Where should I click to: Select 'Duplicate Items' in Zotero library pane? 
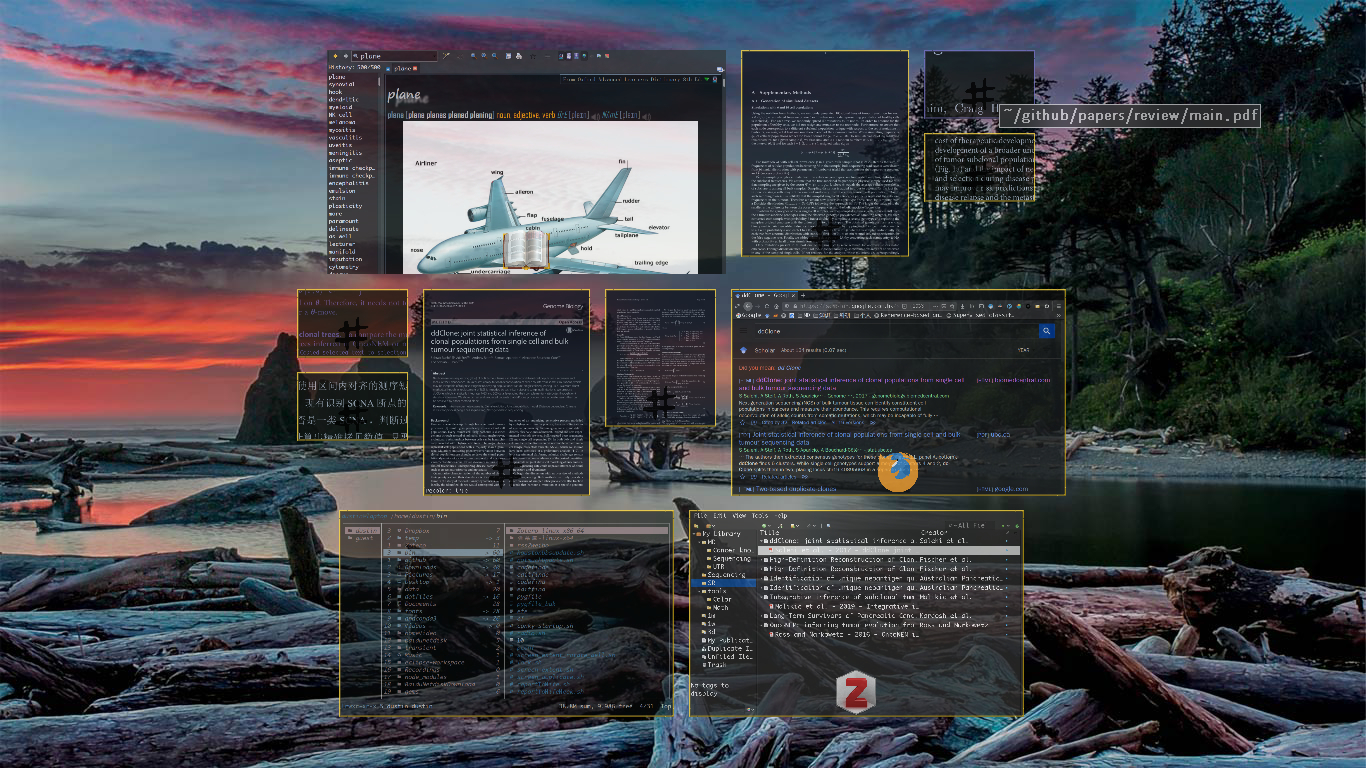pyautogui.click(x=727, y=649)
